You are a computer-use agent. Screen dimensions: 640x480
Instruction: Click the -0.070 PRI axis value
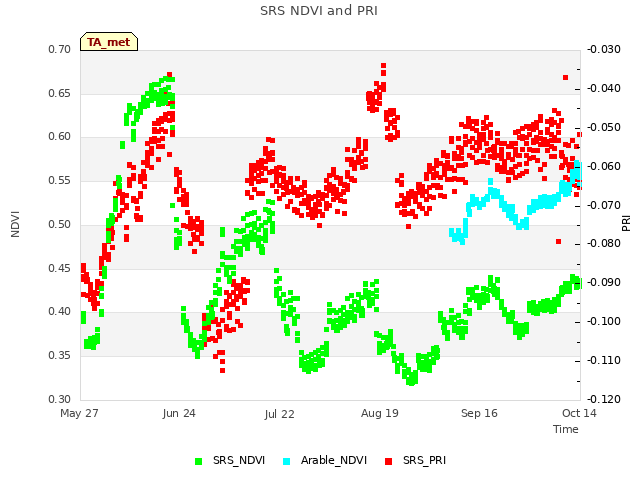(x=604, y=205)
